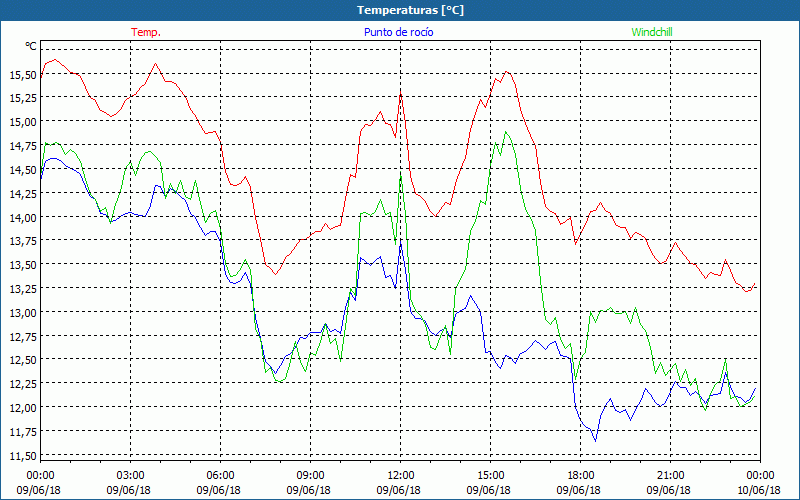Click the 15,00 y-axis value

pyautogui.click(x=23, y=121)
